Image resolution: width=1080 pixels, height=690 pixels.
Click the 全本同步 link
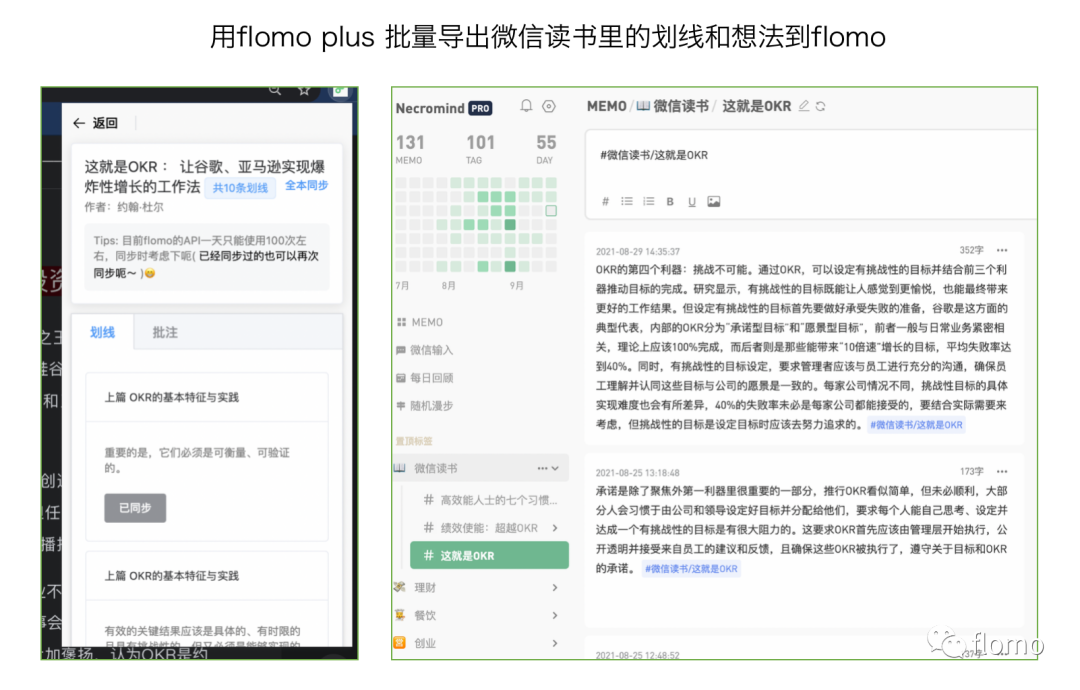click(307, 185)
